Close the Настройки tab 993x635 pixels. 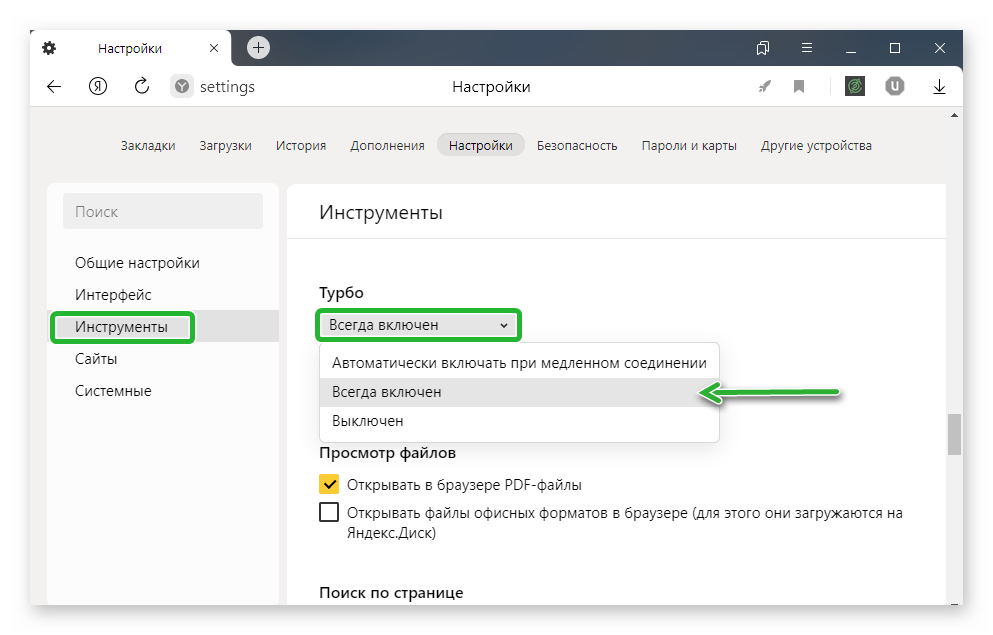point(214,48)
